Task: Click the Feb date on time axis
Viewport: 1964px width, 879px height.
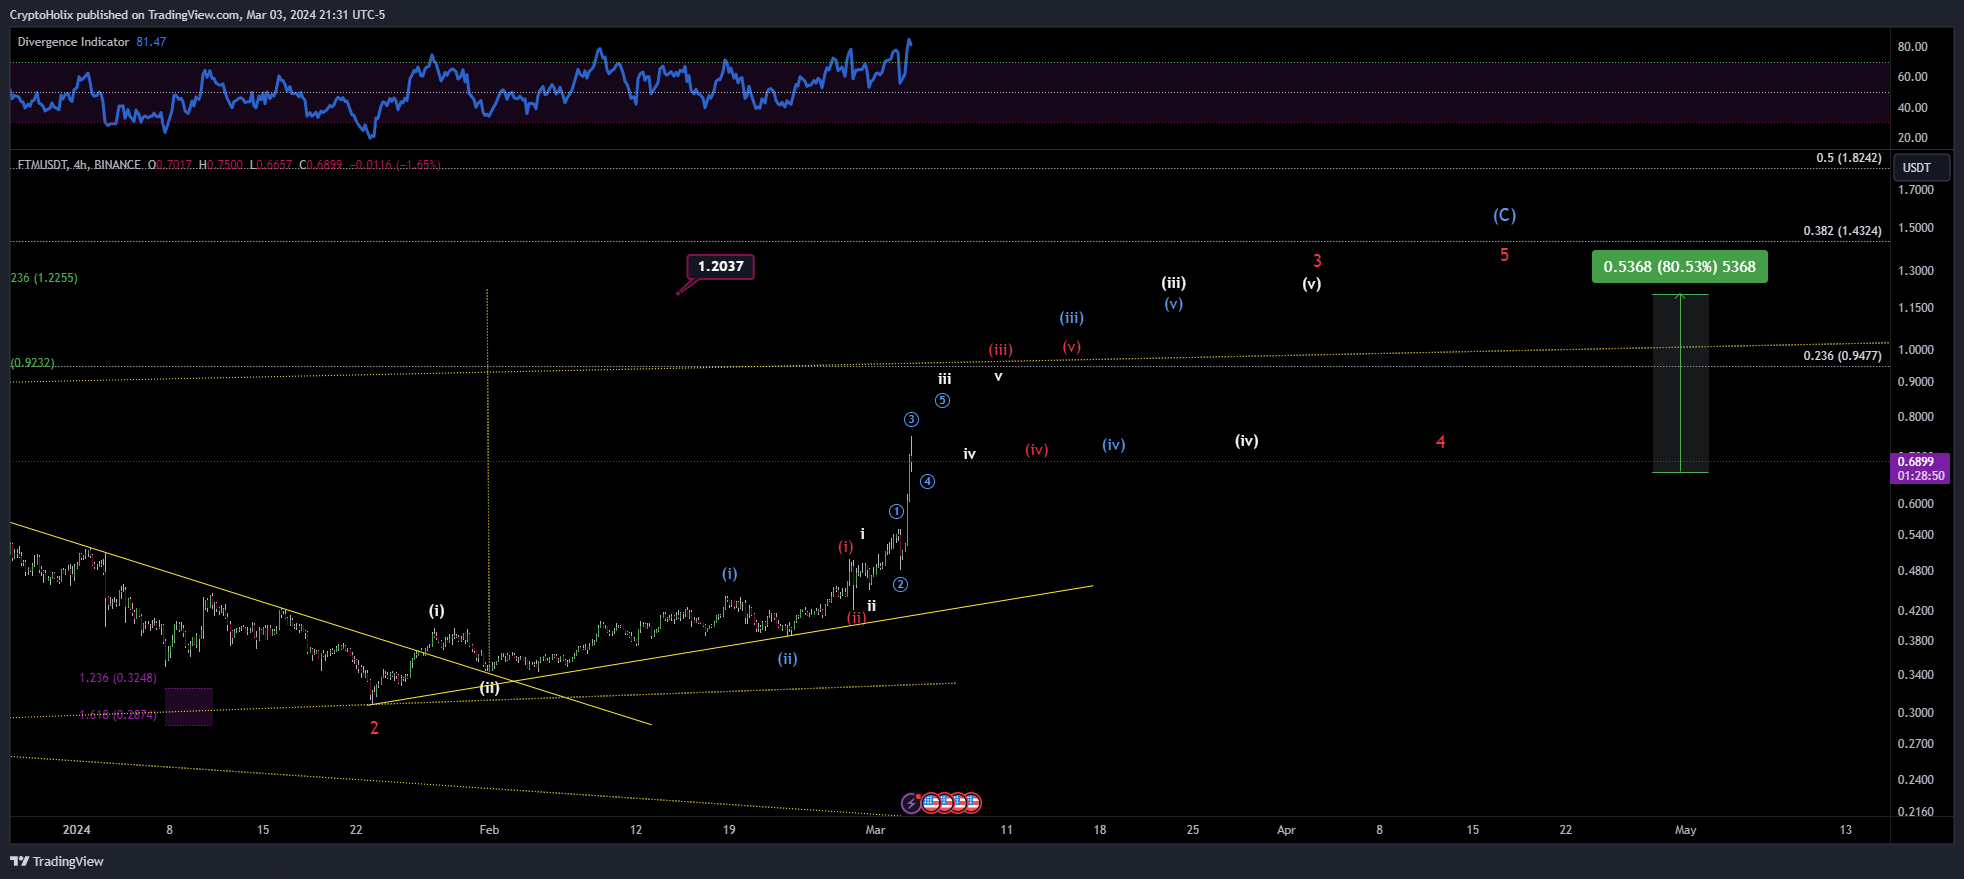Action: coord(489,830)
